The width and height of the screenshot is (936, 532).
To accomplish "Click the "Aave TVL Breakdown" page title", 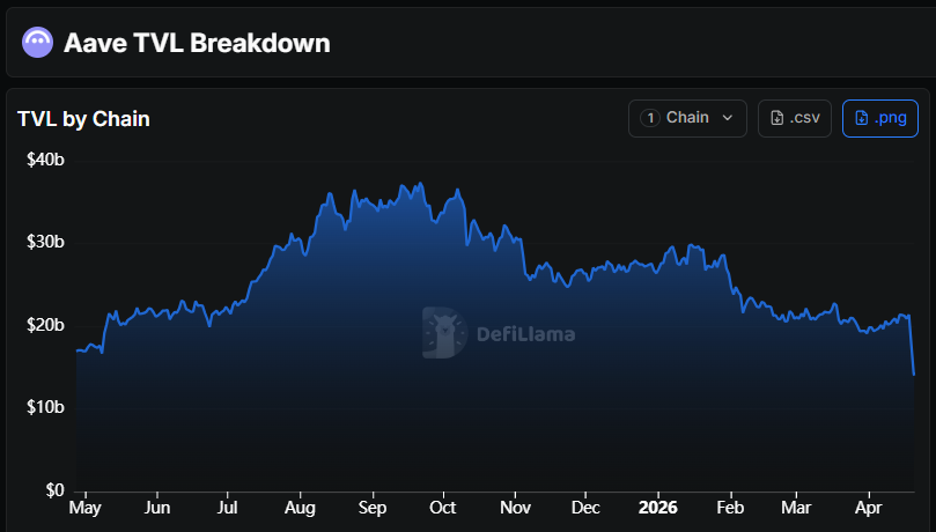I will (197, 43).
